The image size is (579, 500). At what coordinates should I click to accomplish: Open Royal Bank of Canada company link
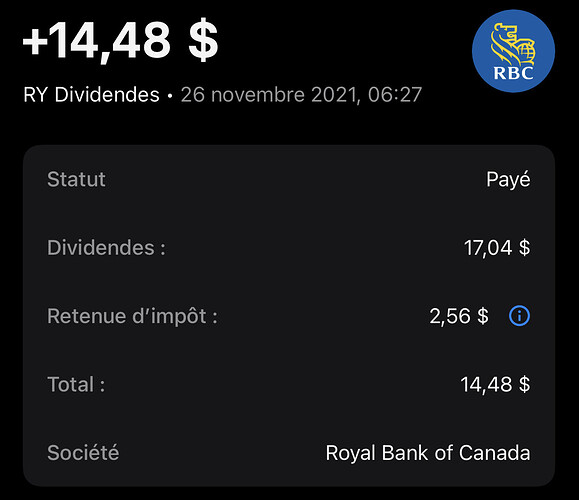point(428,453)
